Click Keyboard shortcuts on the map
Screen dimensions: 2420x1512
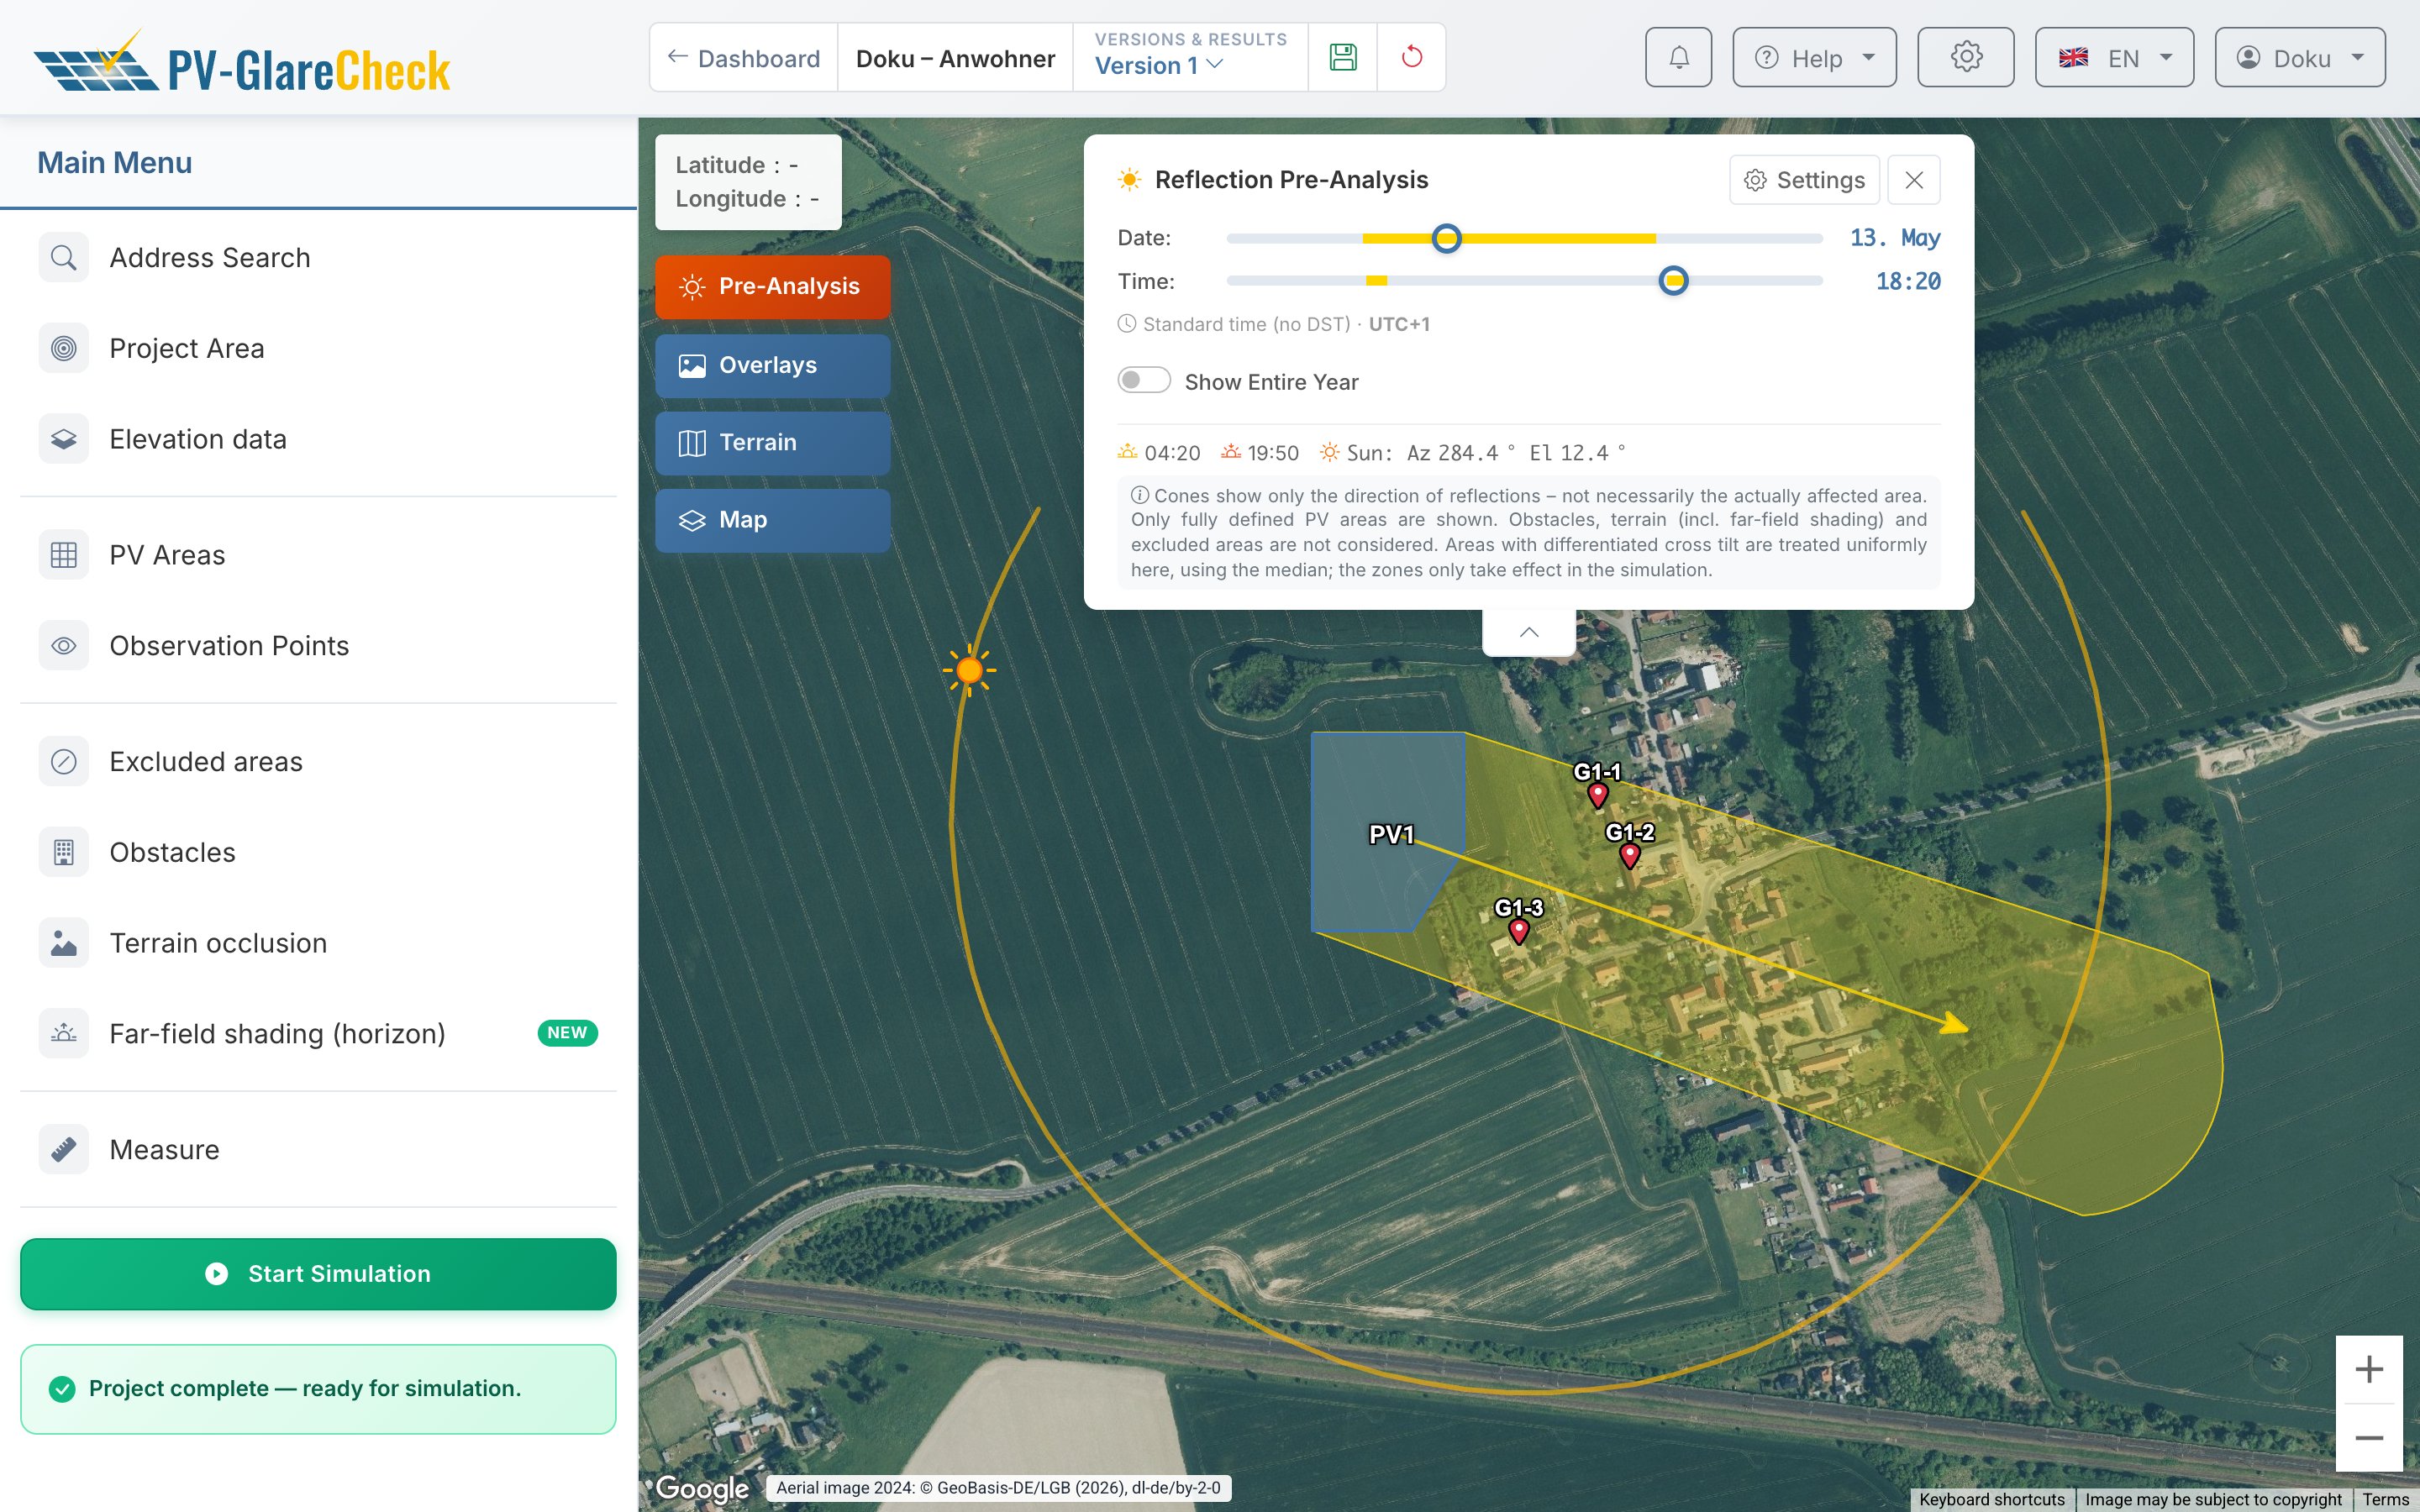point(1991,1499)
